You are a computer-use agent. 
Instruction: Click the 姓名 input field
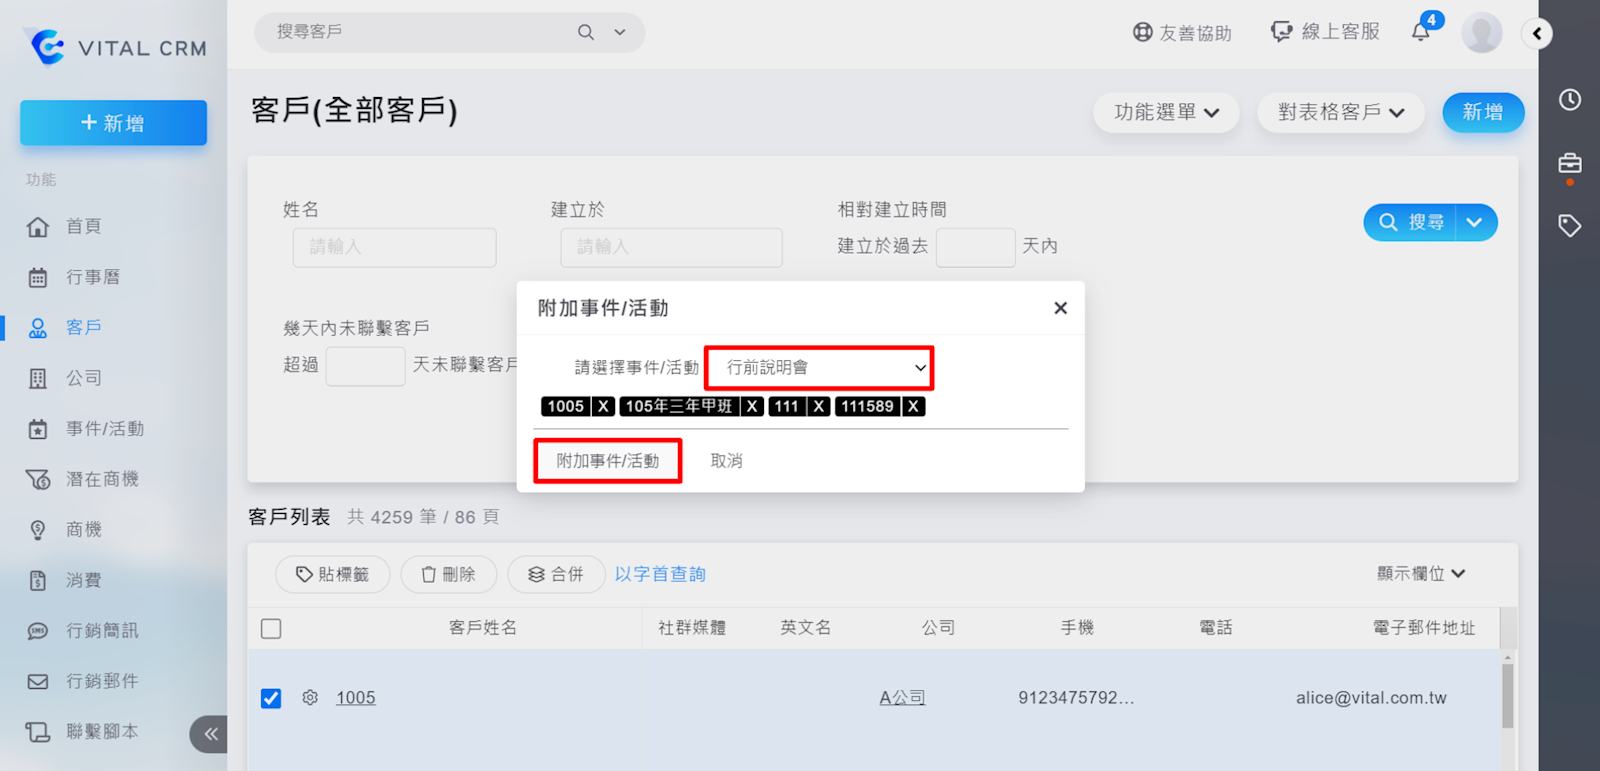pos(394,247)
